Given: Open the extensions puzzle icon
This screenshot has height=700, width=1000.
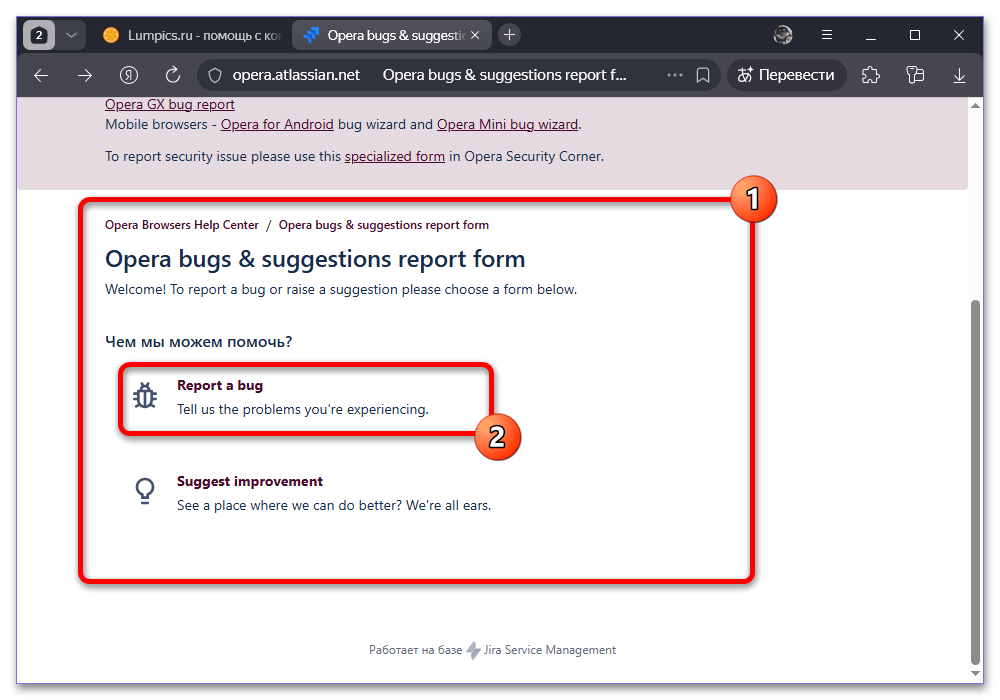Looking at the screenshot, I should [871, 75].
